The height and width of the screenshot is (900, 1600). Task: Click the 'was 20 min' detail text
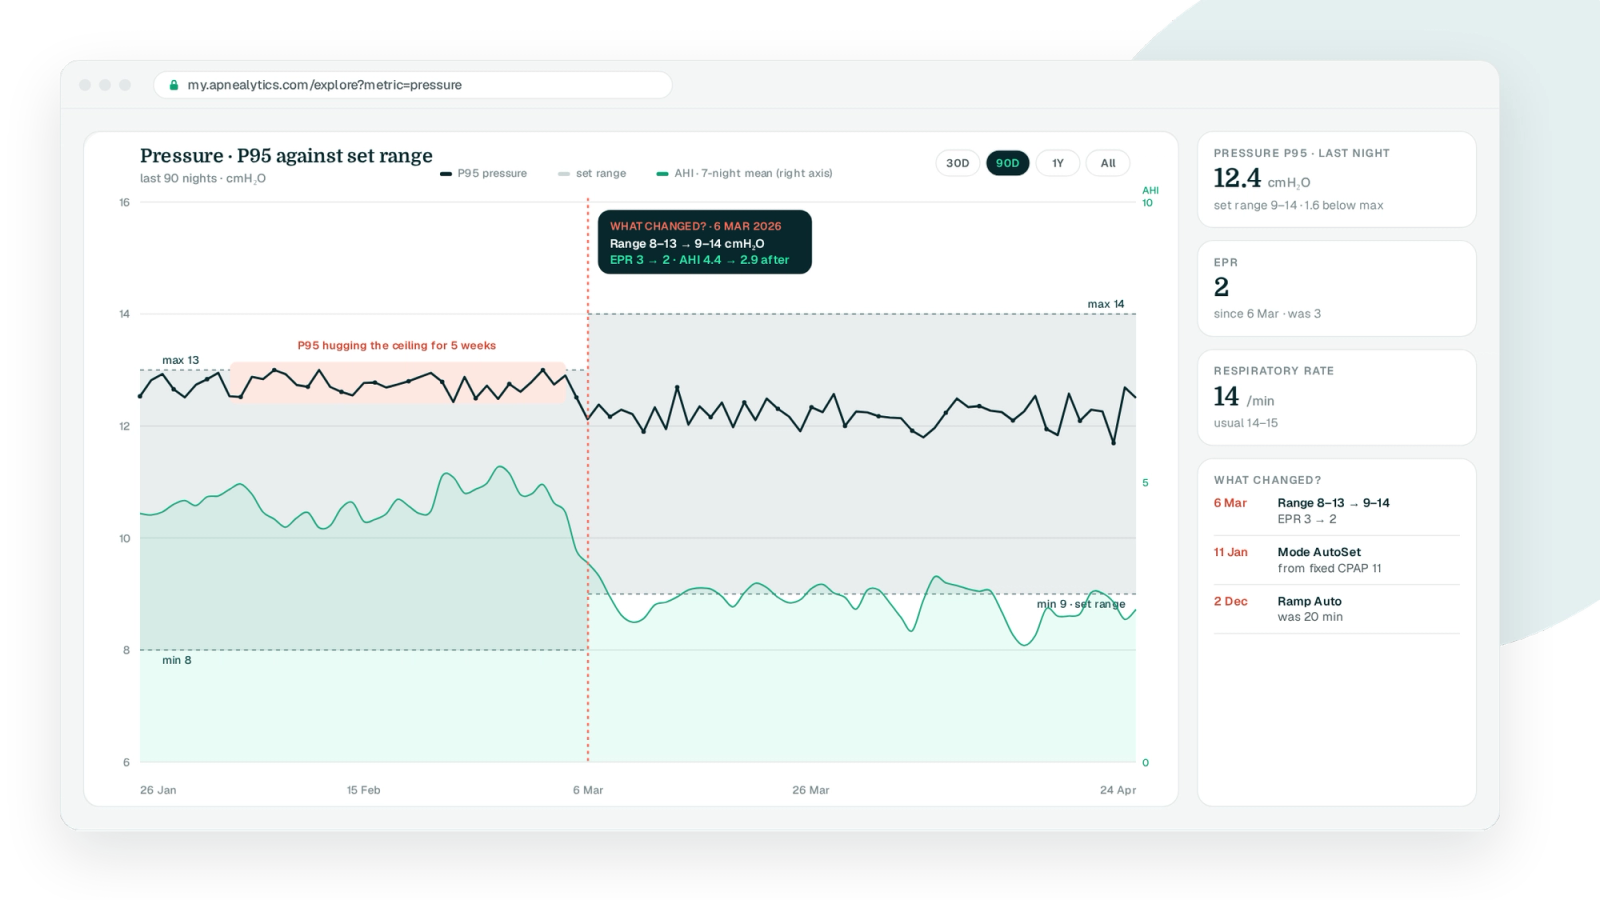pyautogui.click(x=1310, y=617)
